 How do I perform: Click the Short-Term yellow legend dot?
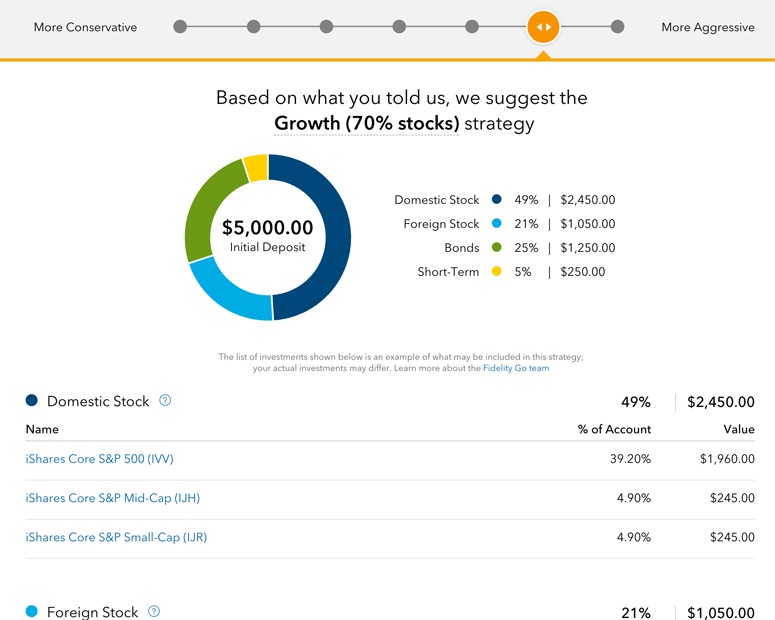click(x=497, y=271)
